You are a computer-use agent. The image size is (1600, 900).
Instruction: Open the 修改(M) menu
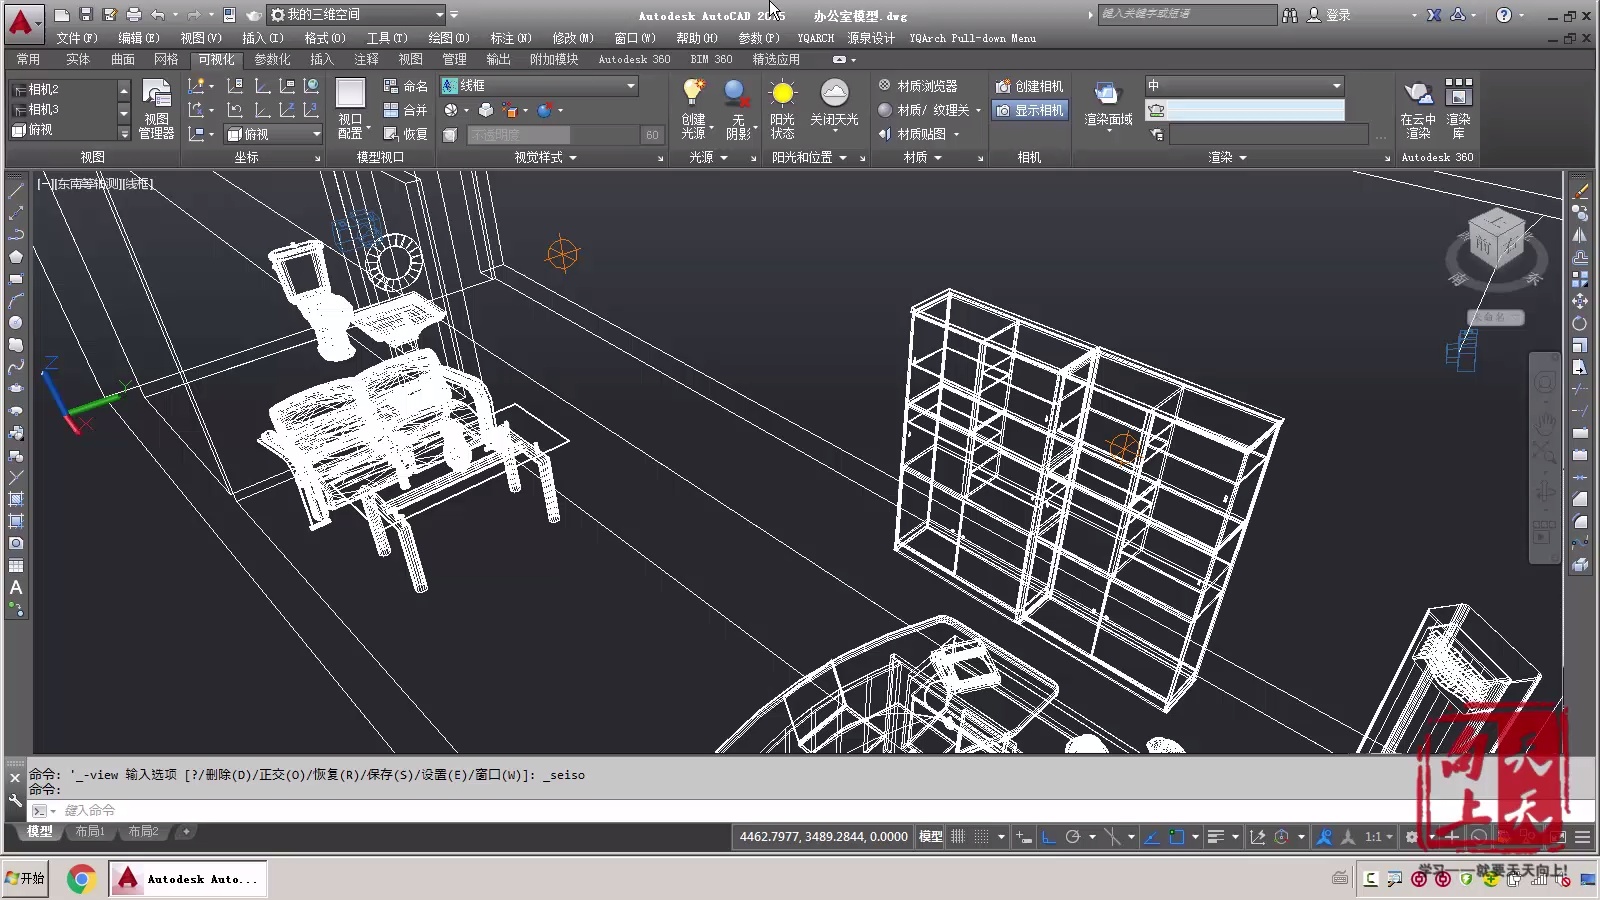tap(572, 38)
